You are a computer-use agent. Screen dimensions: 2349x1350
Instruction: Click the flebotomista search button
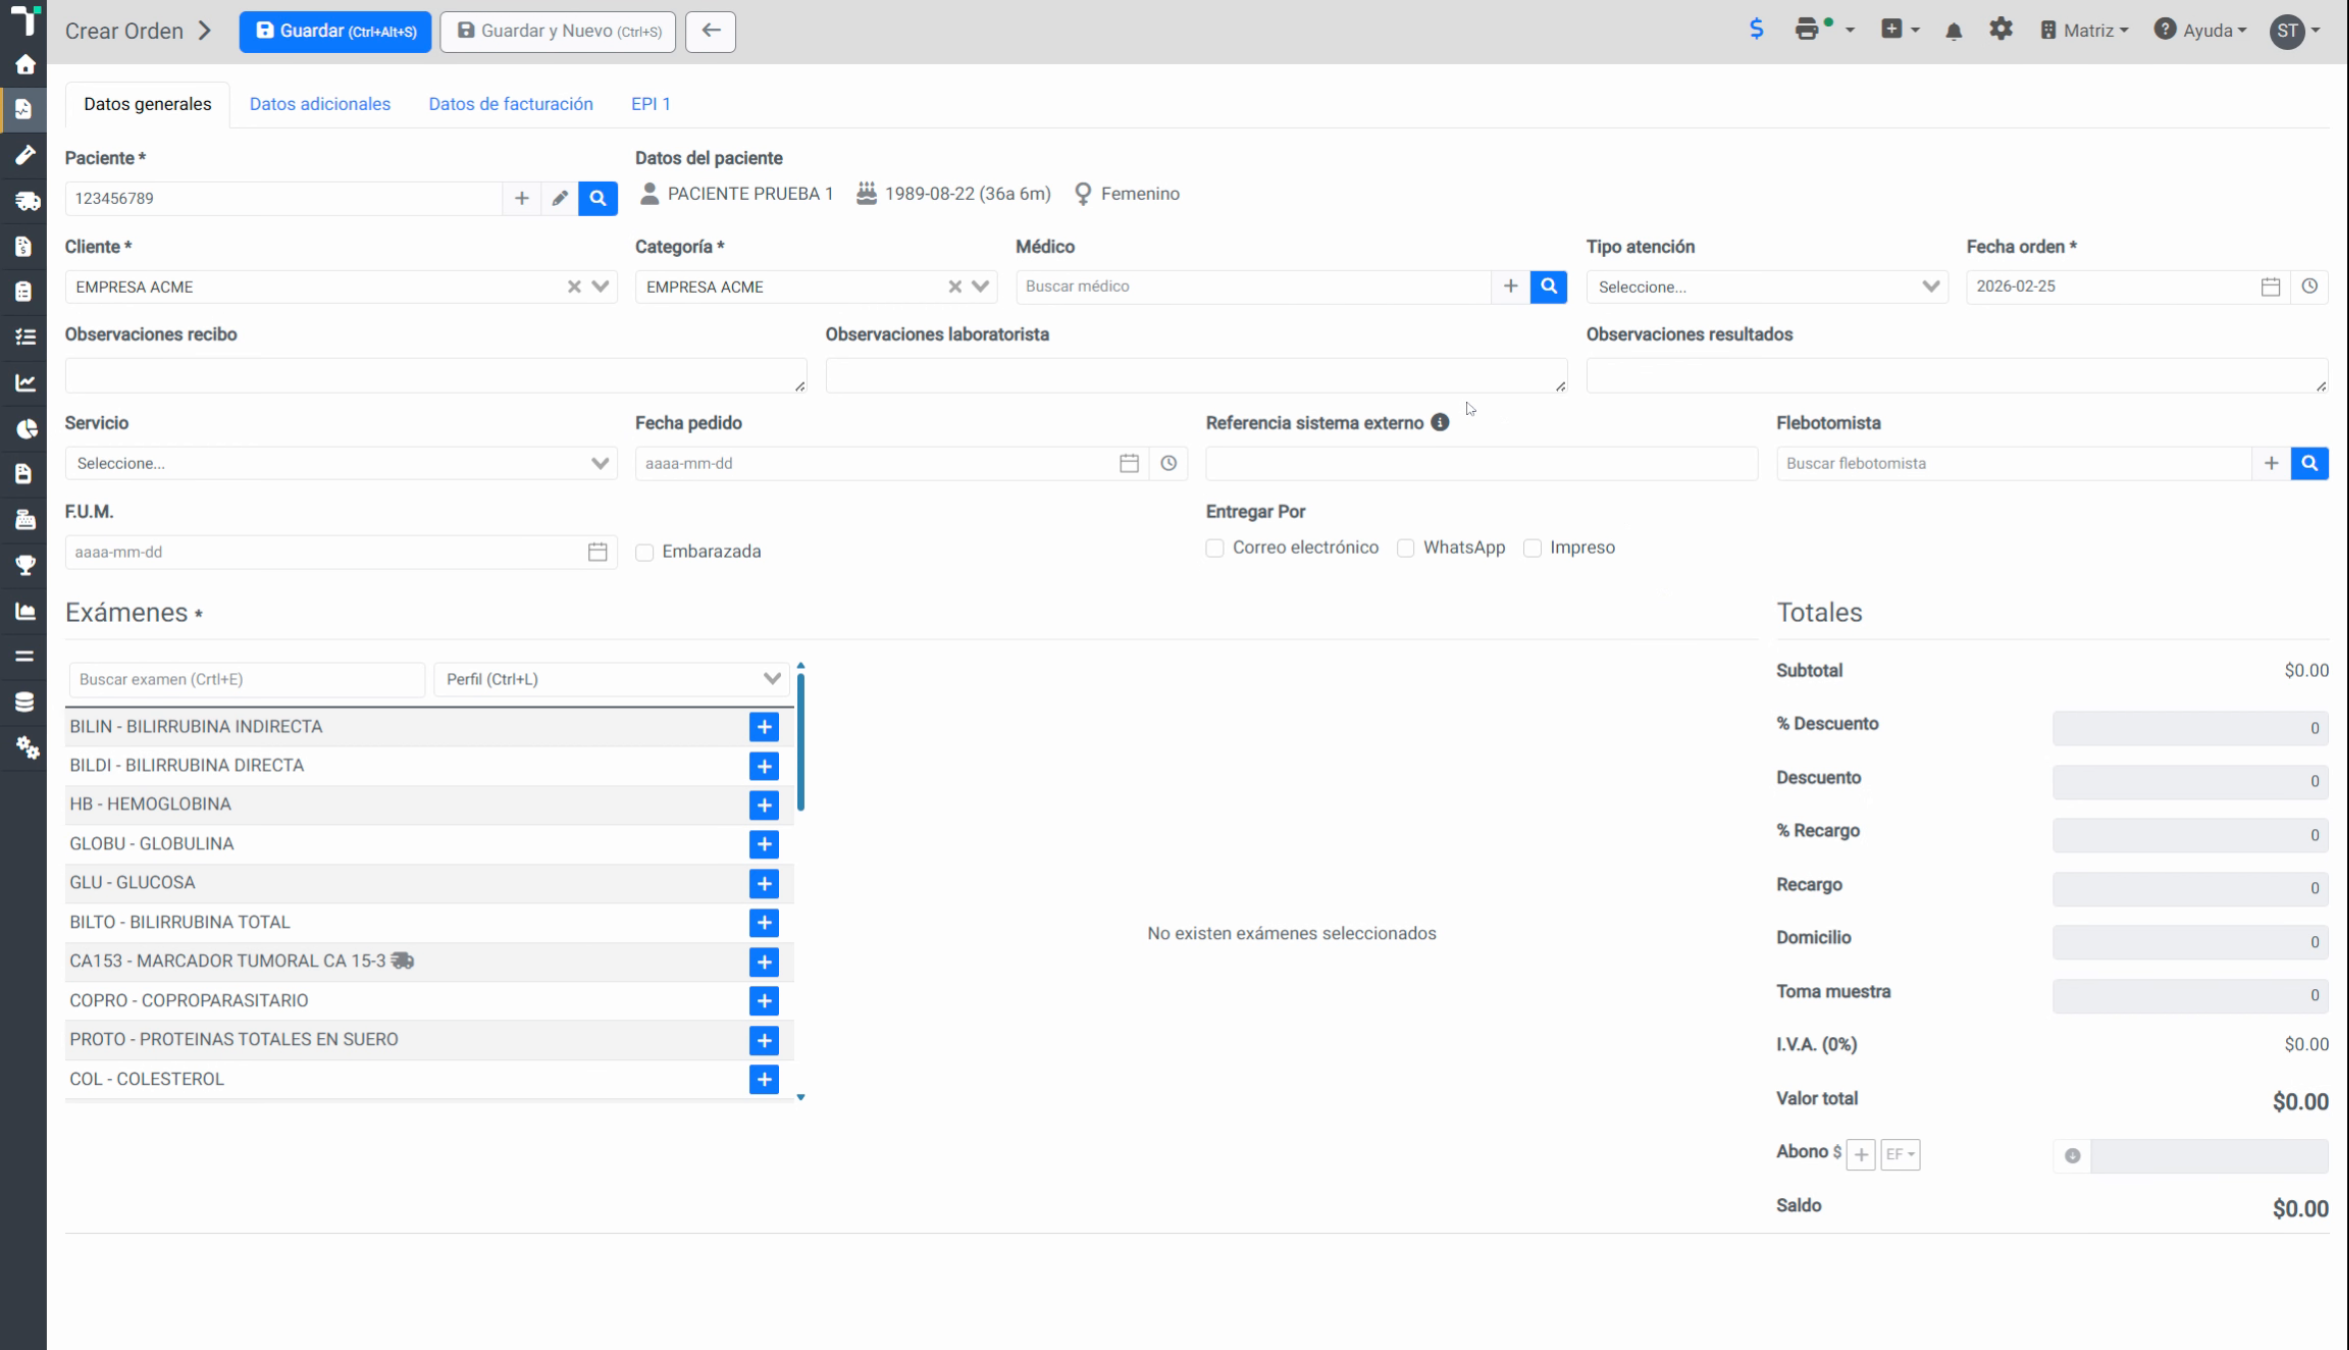pos(2309,463)
